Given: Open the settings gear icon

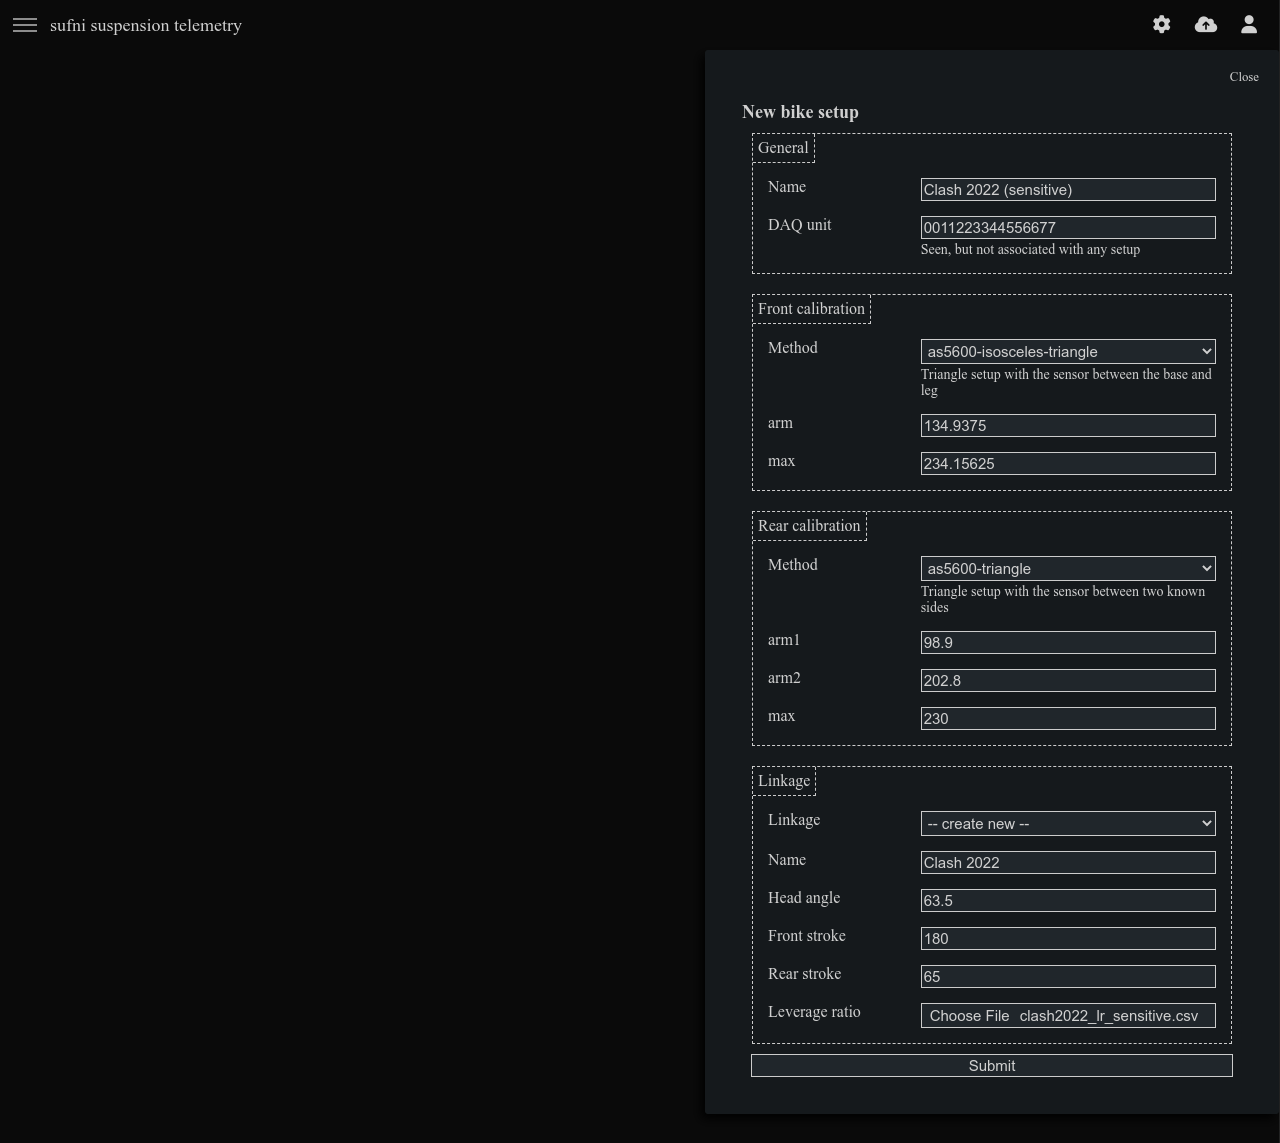Looking at the screenshot, I should [x=1161, y=24].
